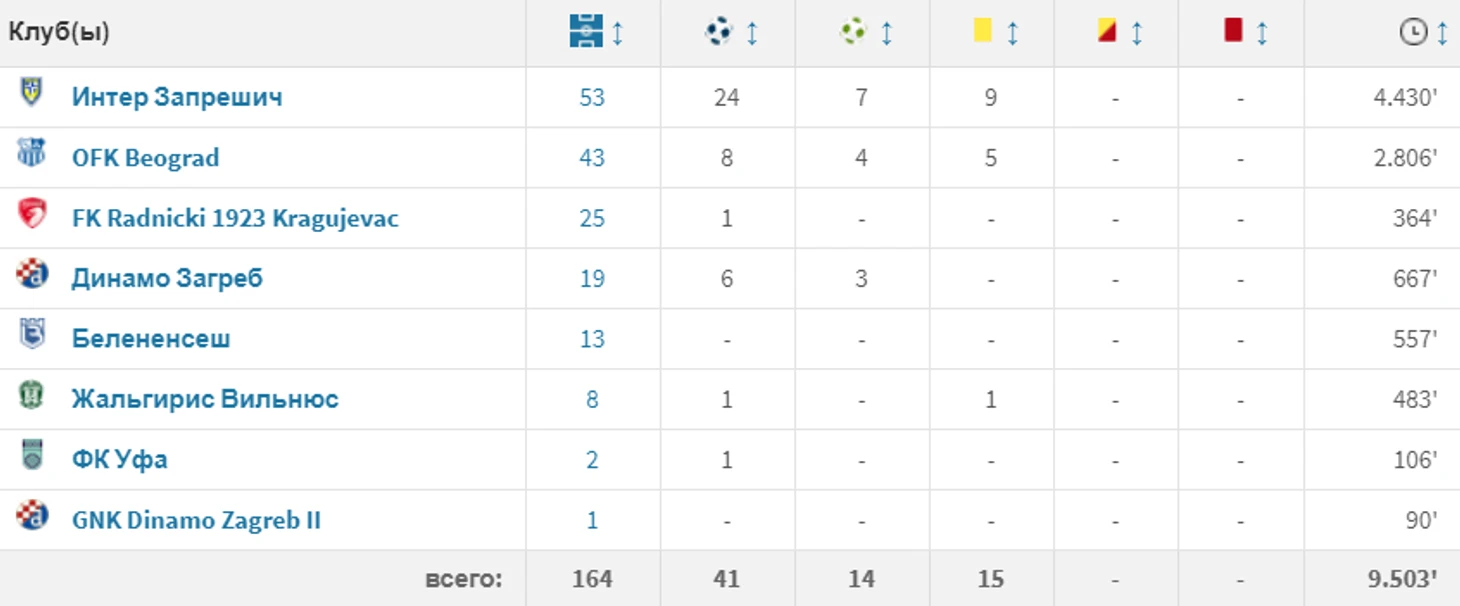Screen dimensions: 1460x606
Task: Open the FK Radnicki 1923 Kragujevac link
Action: pos(235,218)
